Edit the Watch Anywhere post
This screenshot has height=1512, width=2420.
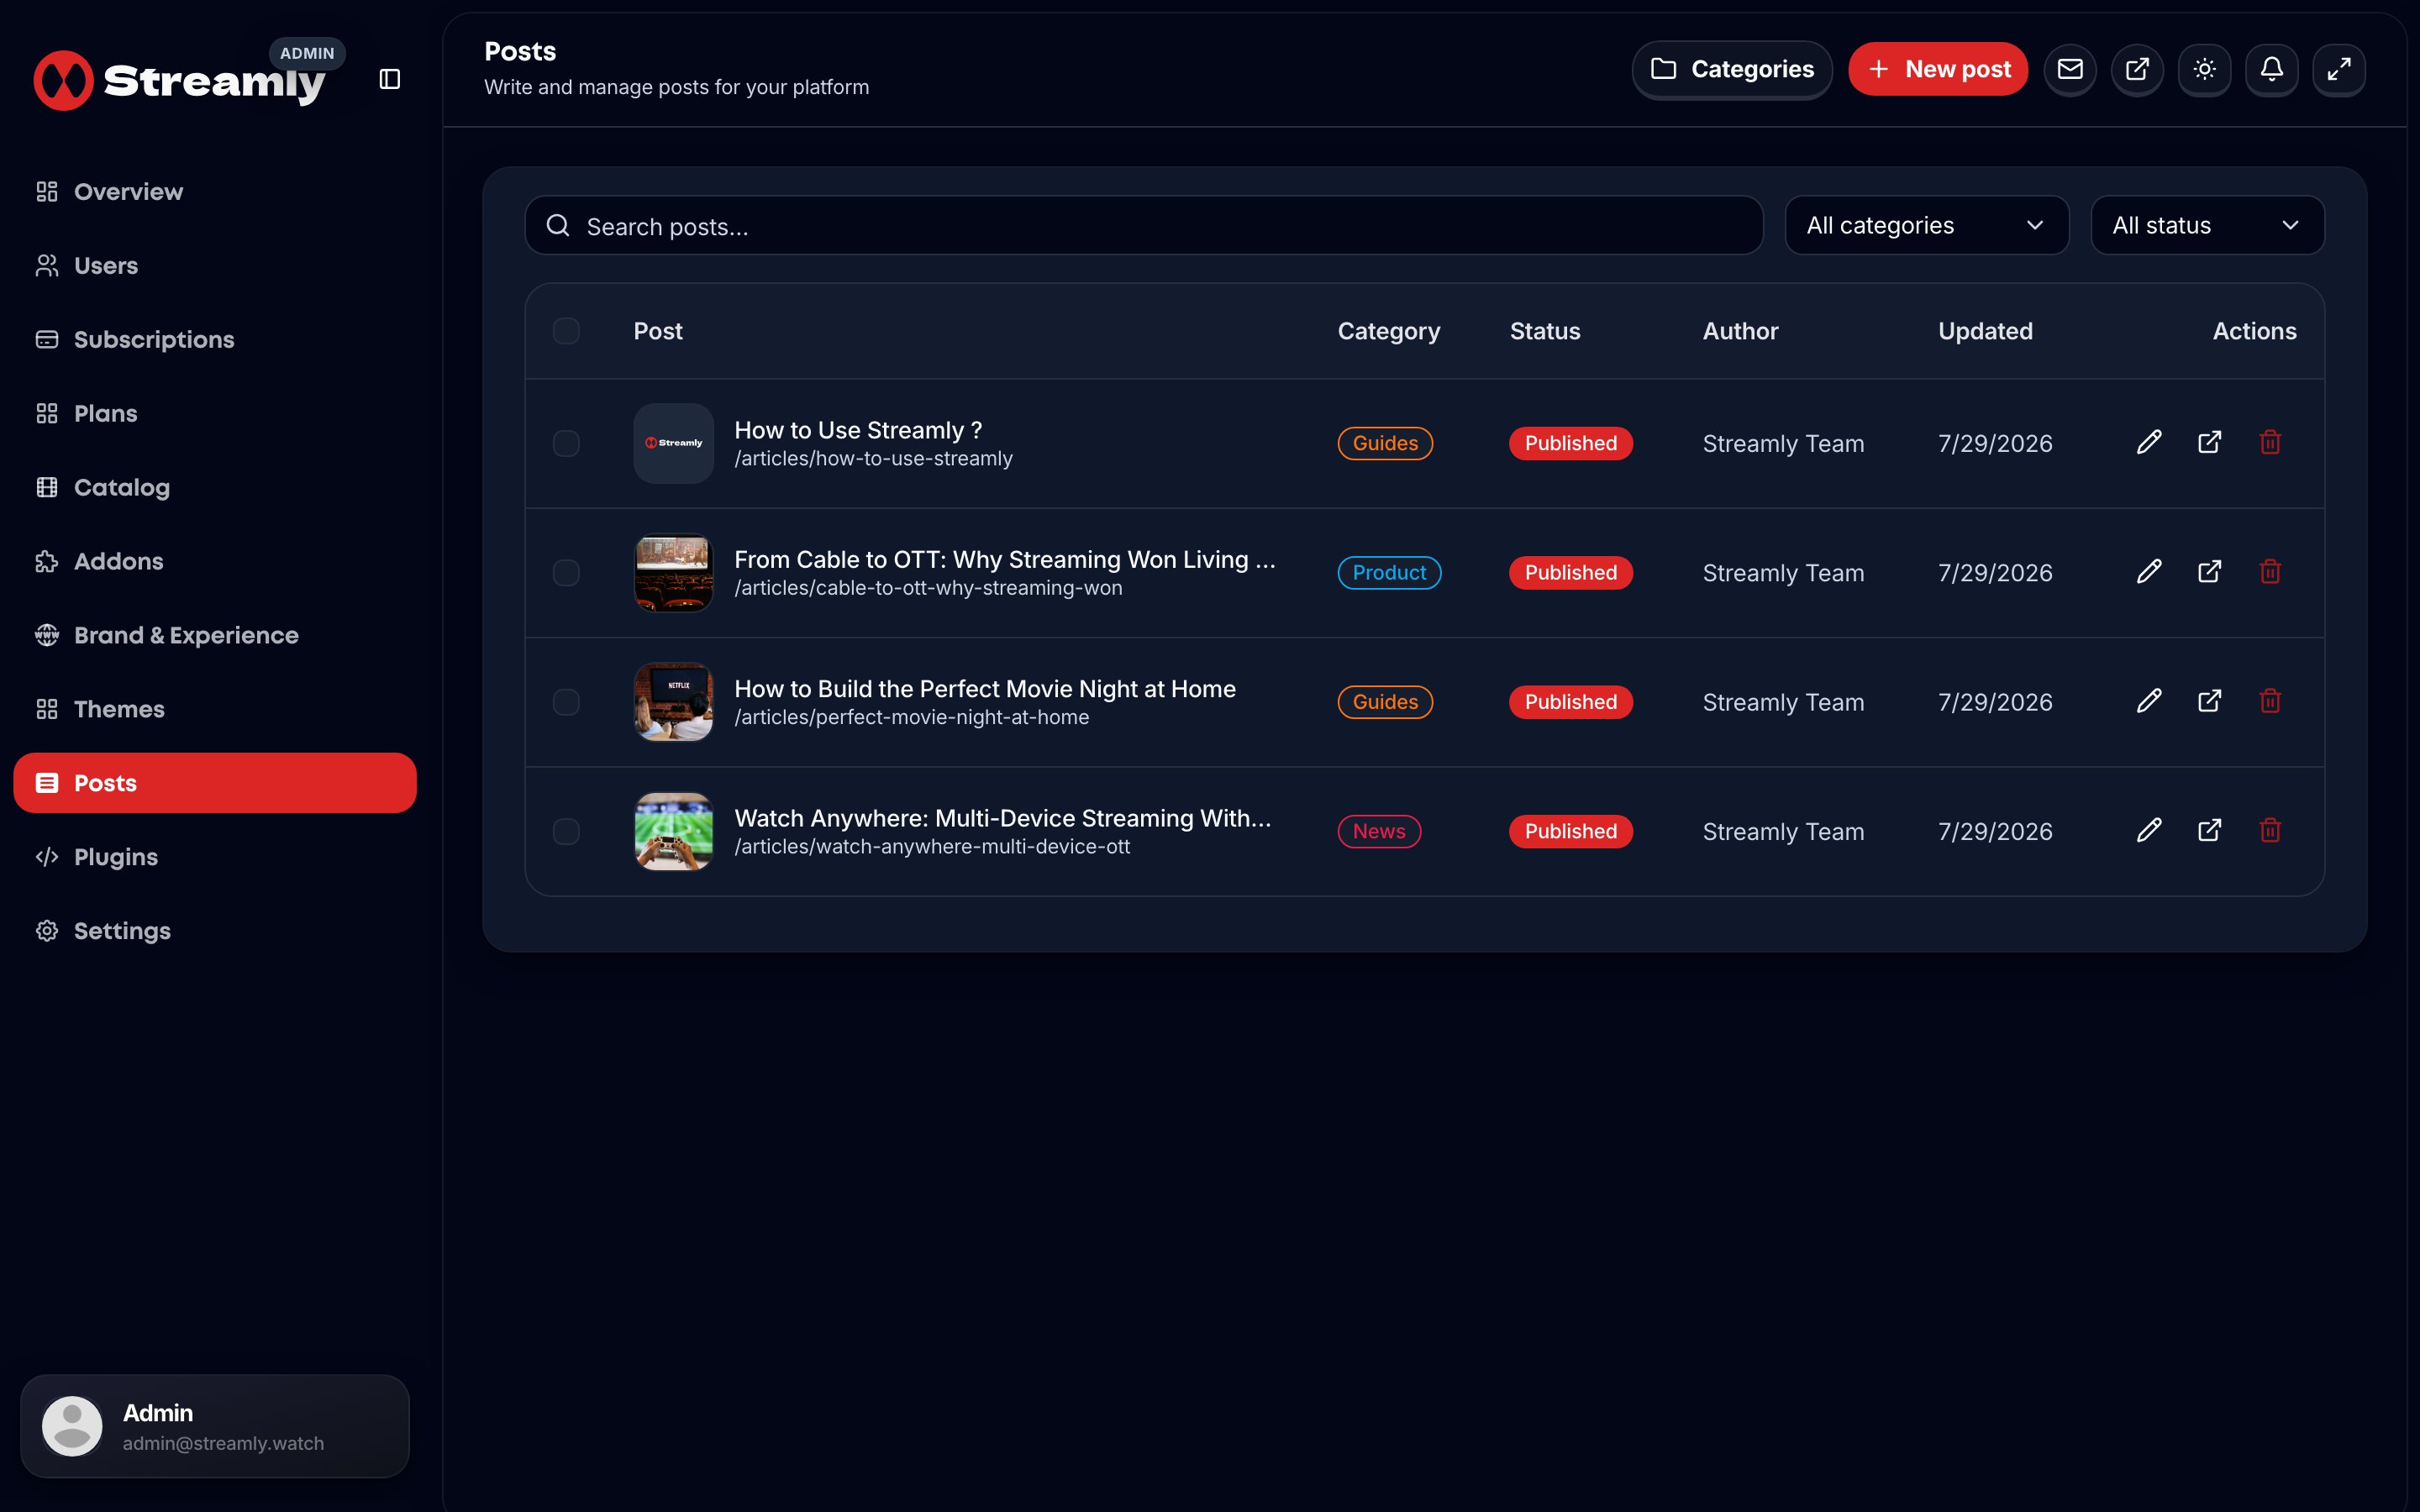click(2149, 830)
